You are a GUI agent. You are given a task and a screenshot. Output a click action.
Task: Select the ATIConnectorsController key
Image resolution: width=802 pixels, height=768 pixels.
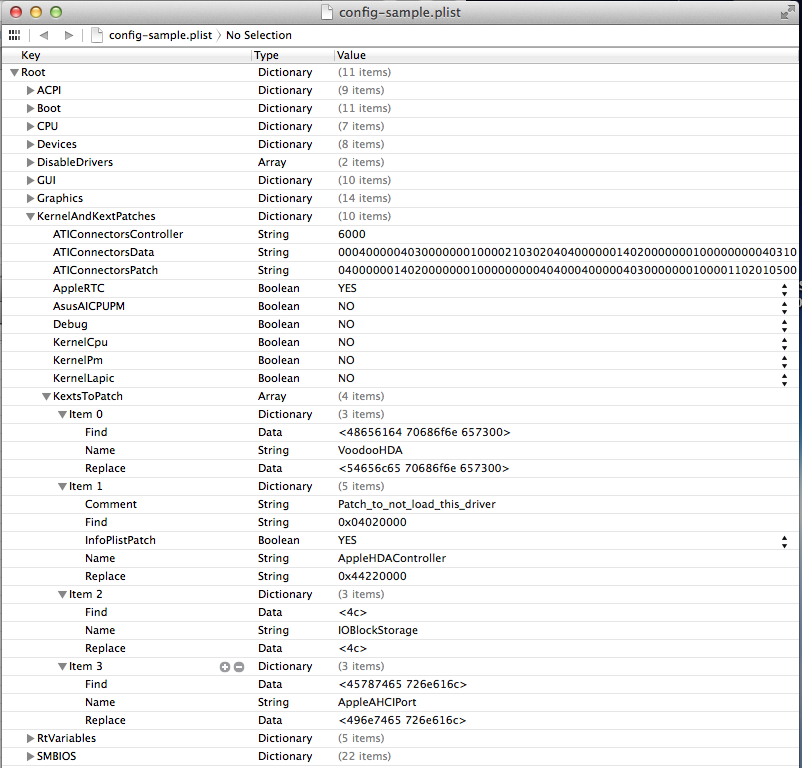(118, 234)
